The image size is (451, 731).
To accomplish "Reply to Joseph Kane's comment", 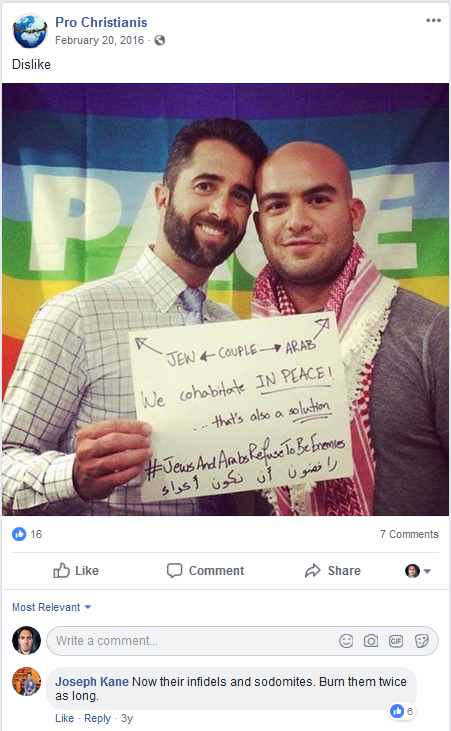I will (97, 718).
